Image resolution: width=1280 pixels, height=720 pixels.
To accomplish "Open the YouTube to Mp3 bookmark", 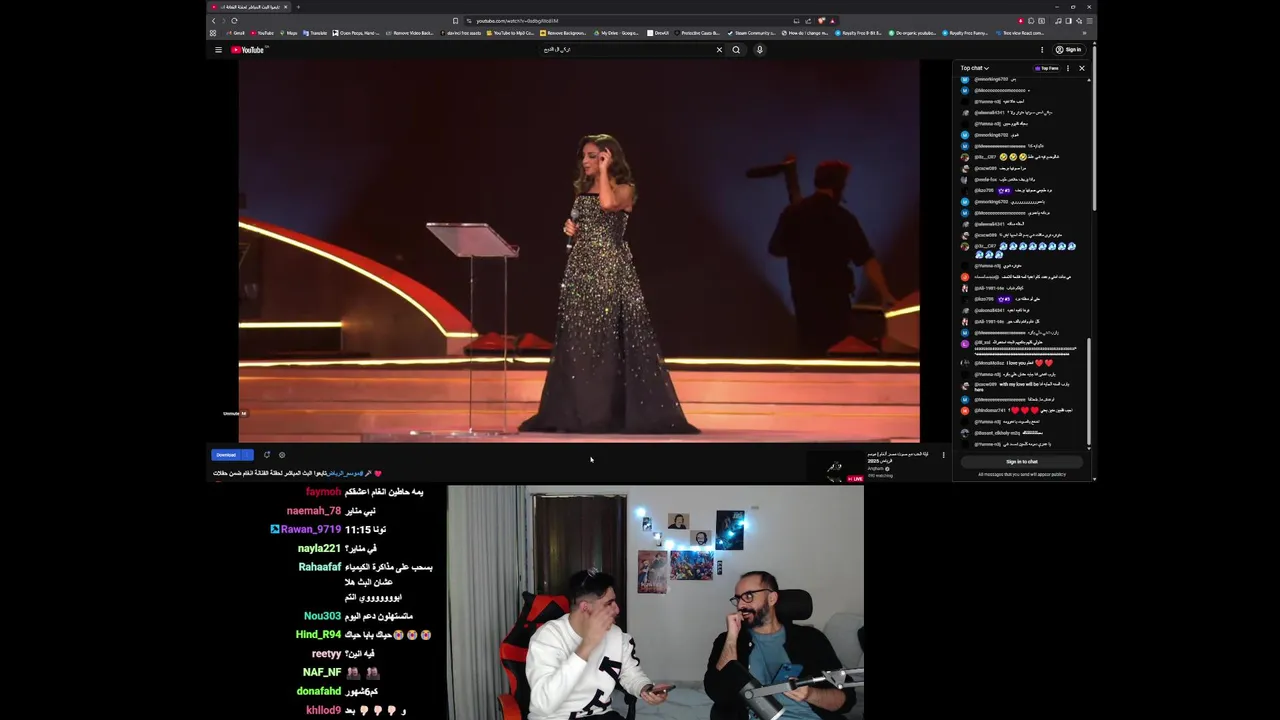I will 512,33.
